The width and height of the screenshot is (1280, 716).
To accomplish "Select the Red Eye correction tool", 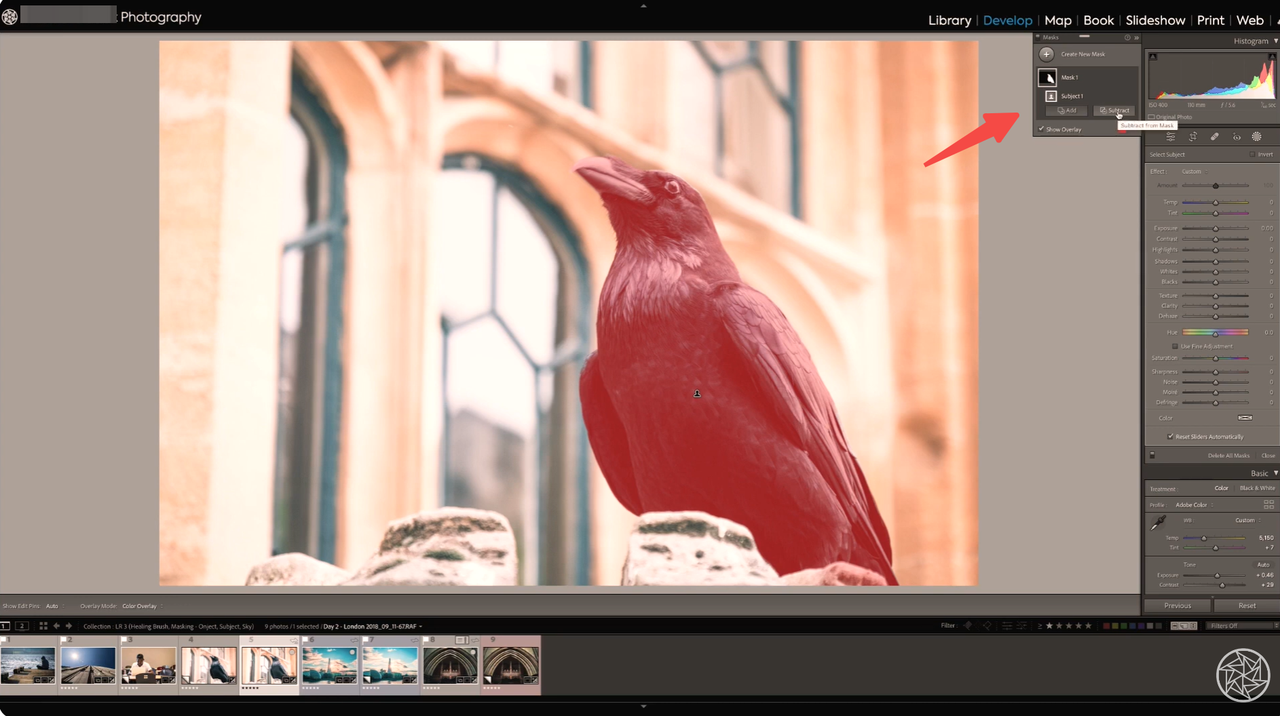I will point(1236,136).
